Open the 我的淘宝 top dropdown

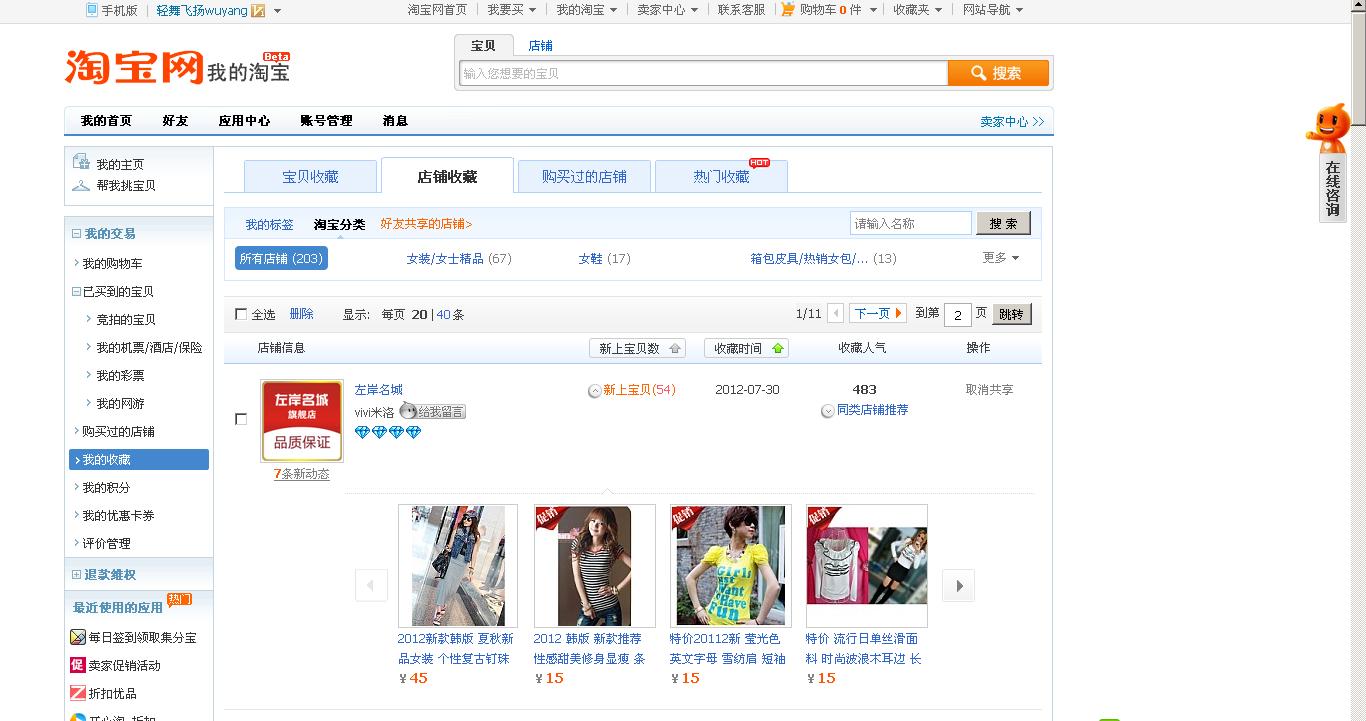[586, 10]
